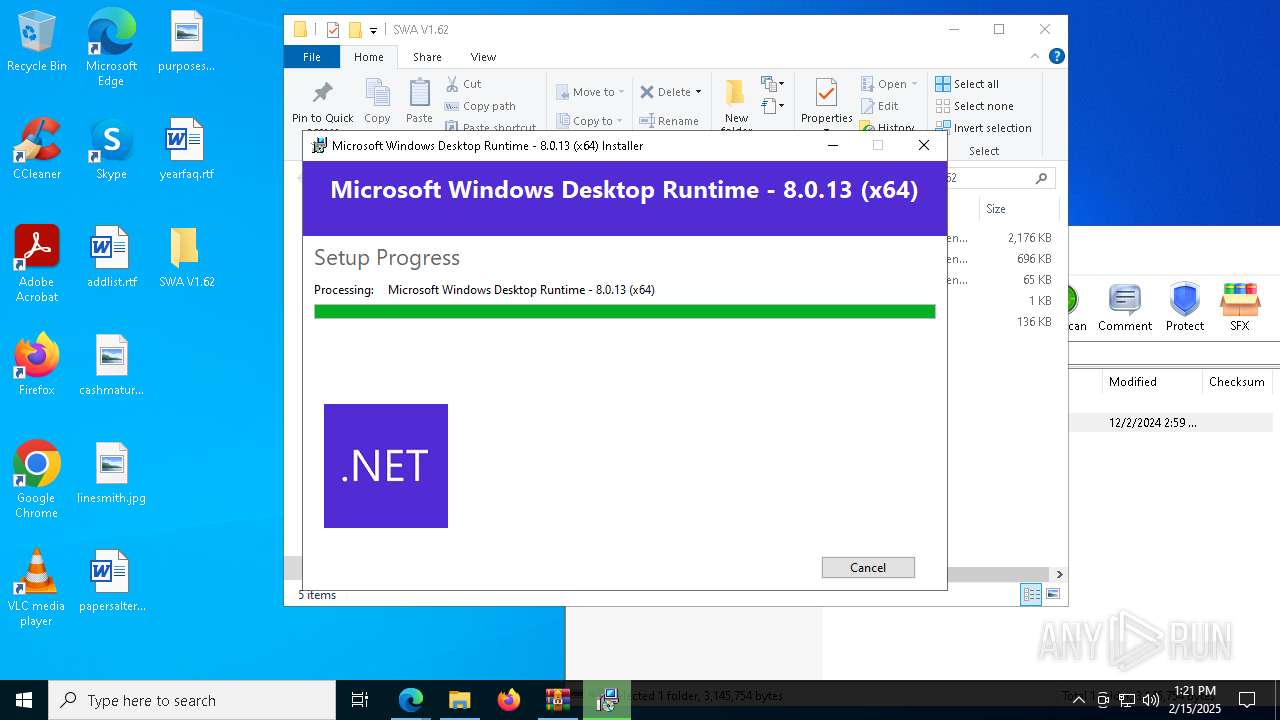1280x720 pixels.
Task: Select CCleaner desktop icon
Action: 37,149
